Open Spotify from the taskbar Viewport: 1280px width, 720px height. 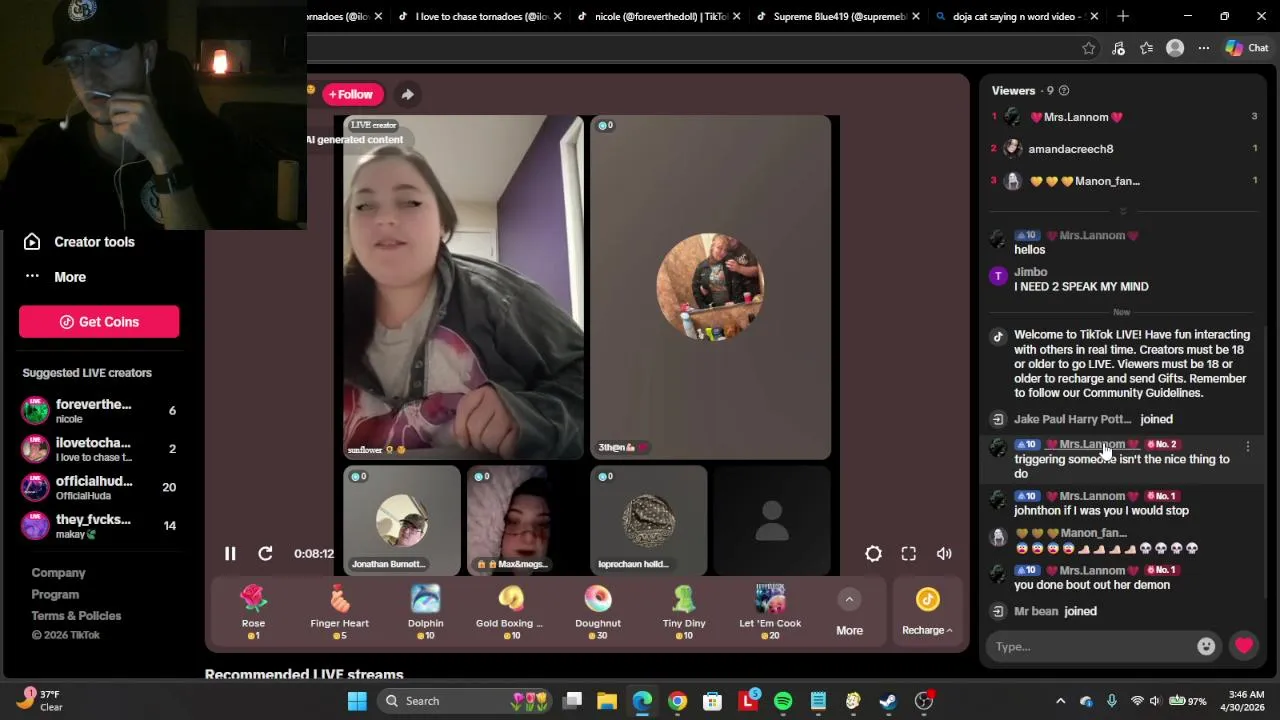pyautogui.click(x=783, y=701)
